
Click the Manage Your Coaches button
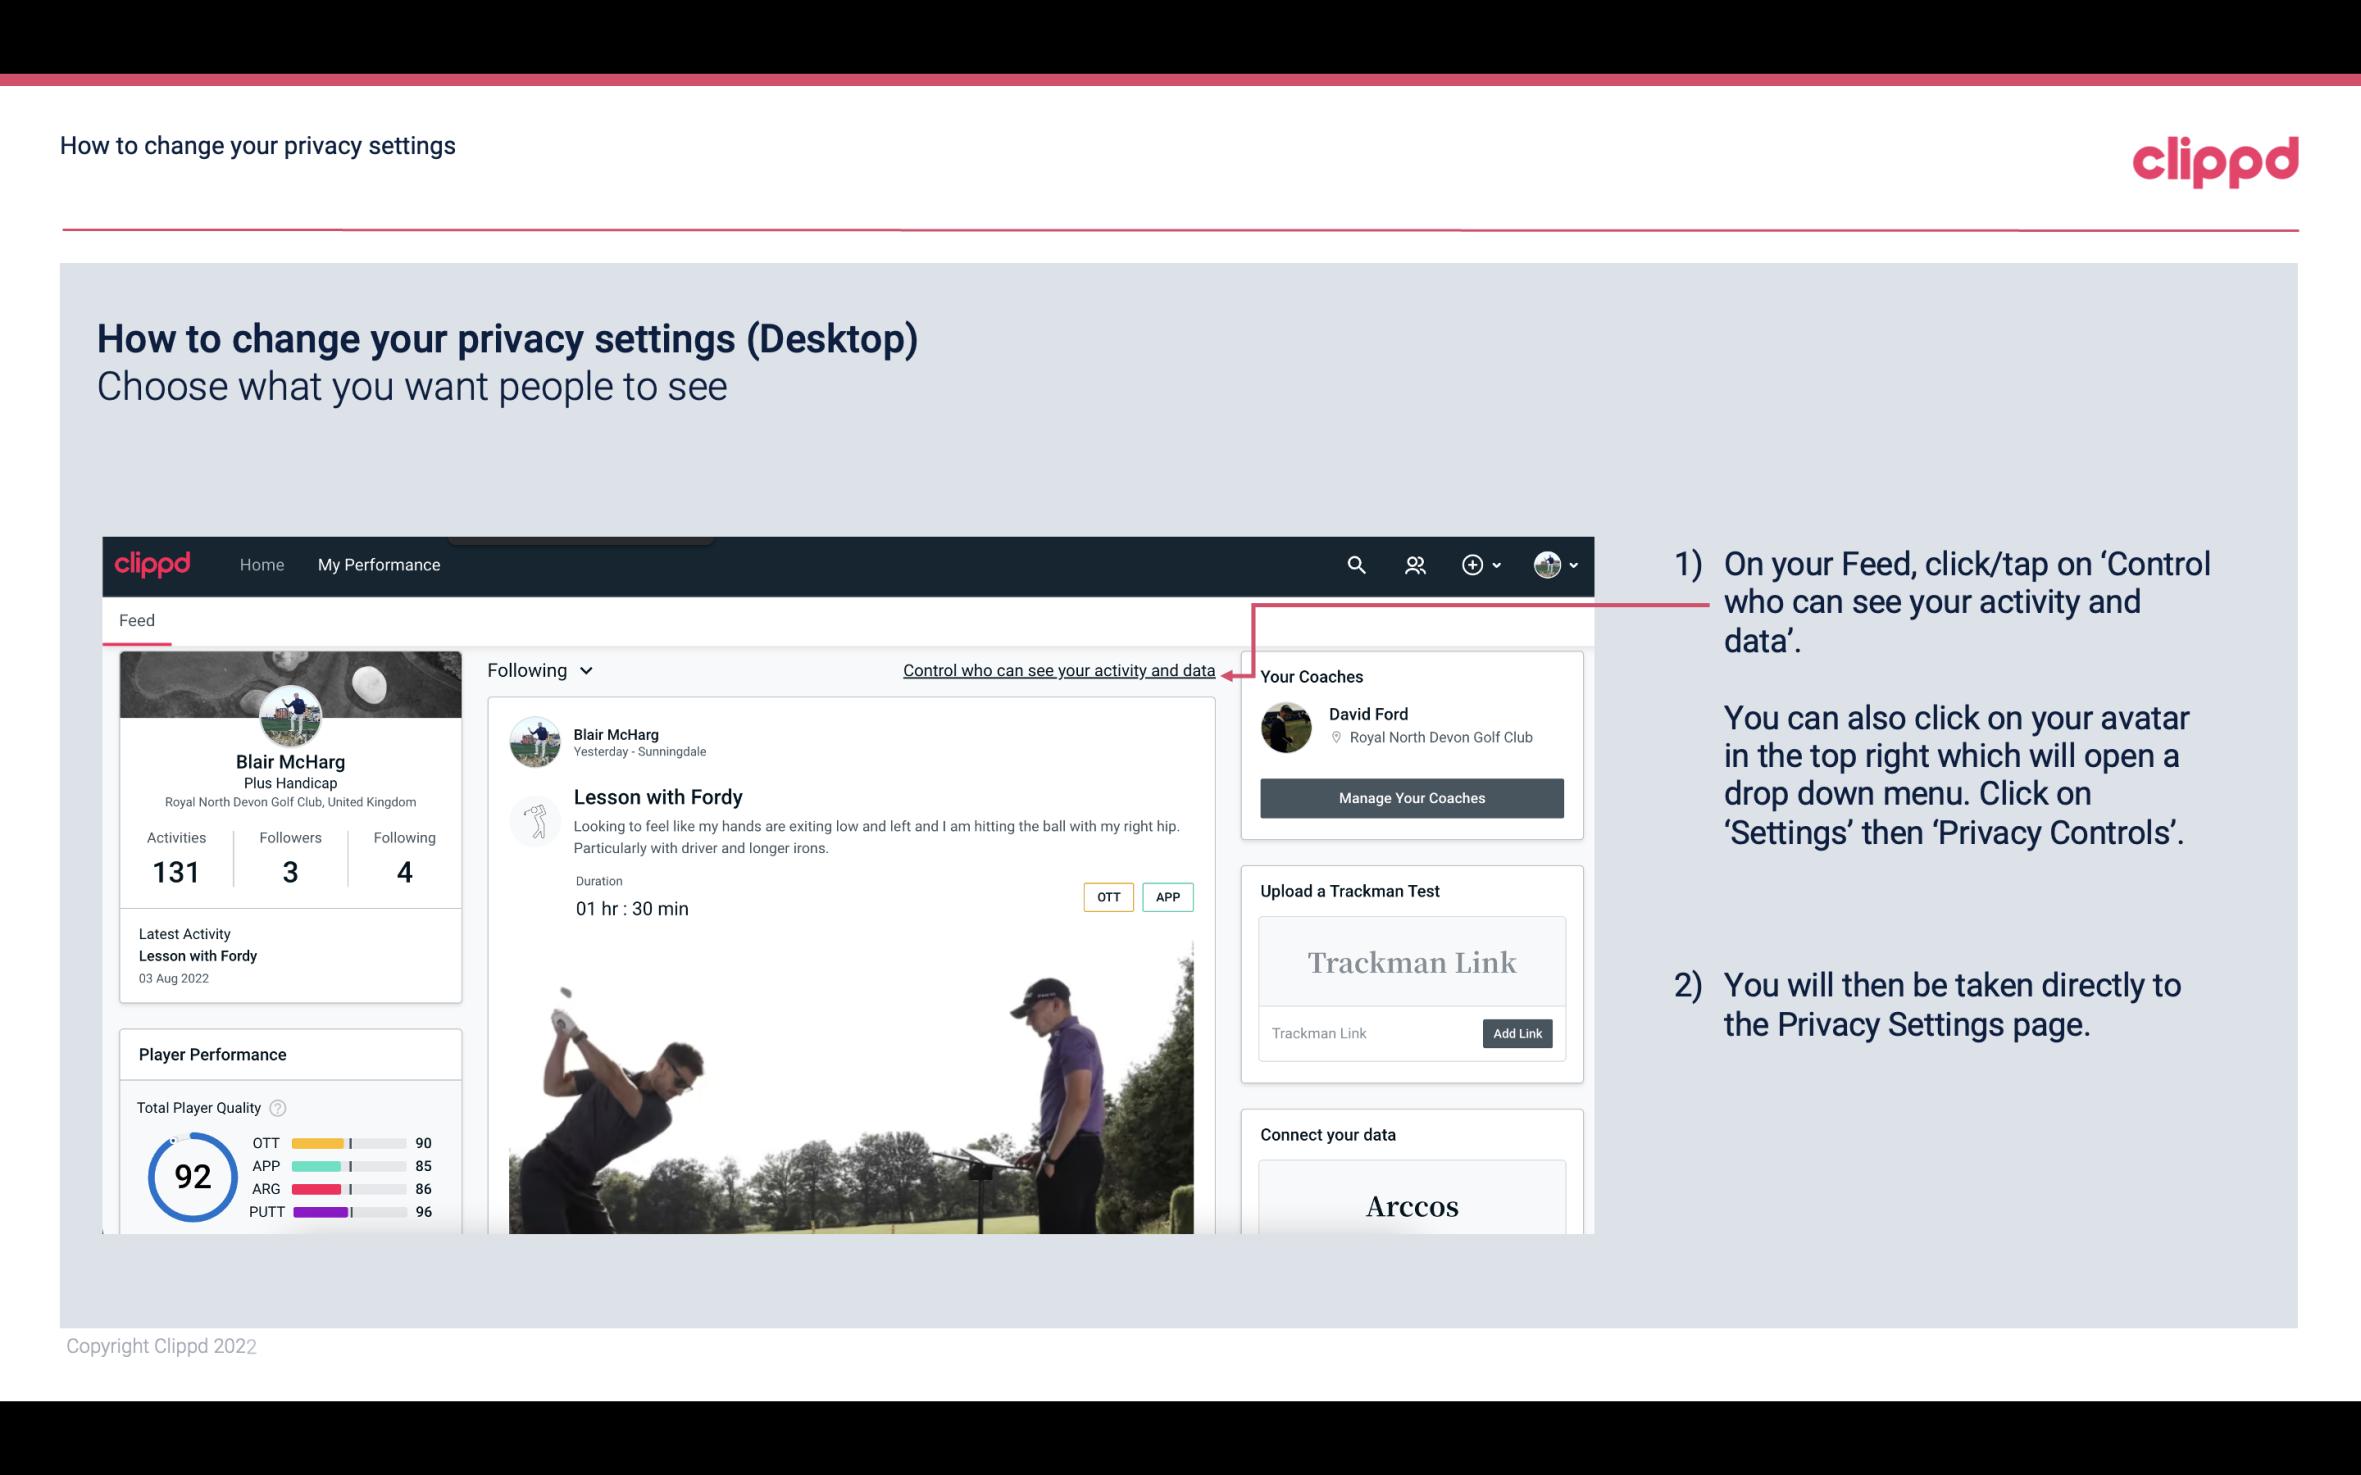1412,797
